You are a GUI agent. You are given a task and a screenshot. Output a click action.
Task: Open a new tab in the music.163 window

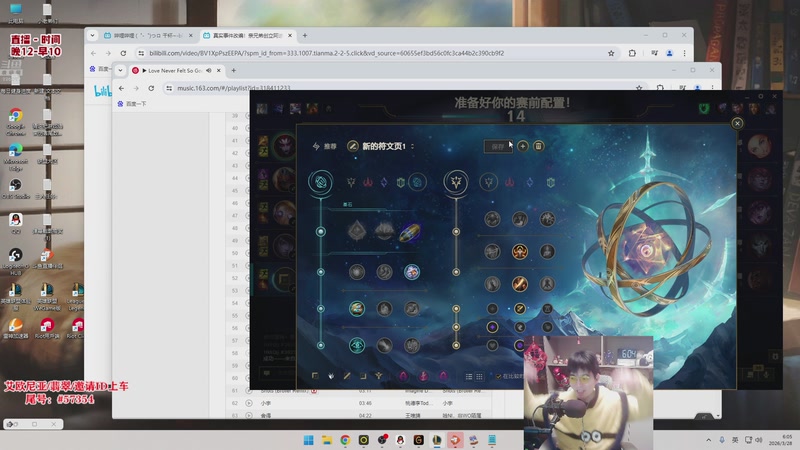point(234,70)
